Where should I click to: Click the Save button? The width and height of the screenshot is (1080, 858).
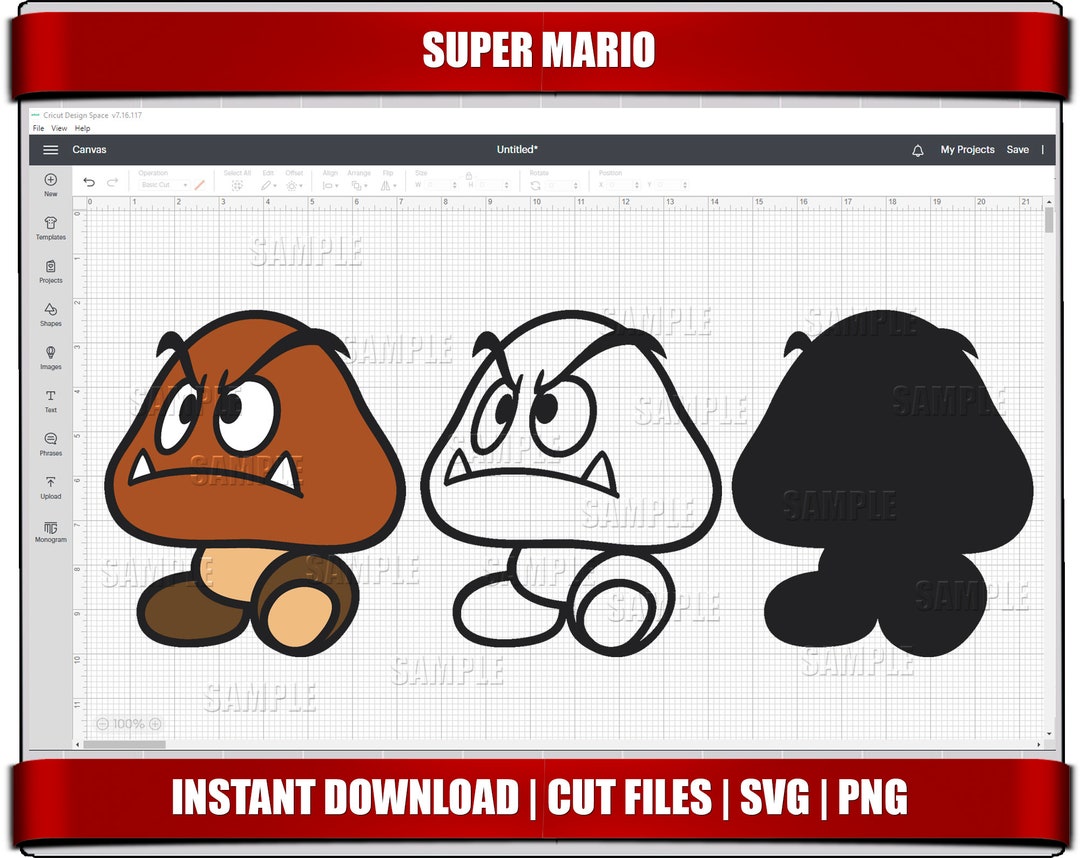pyautogui.click(x=1018, y=149)
